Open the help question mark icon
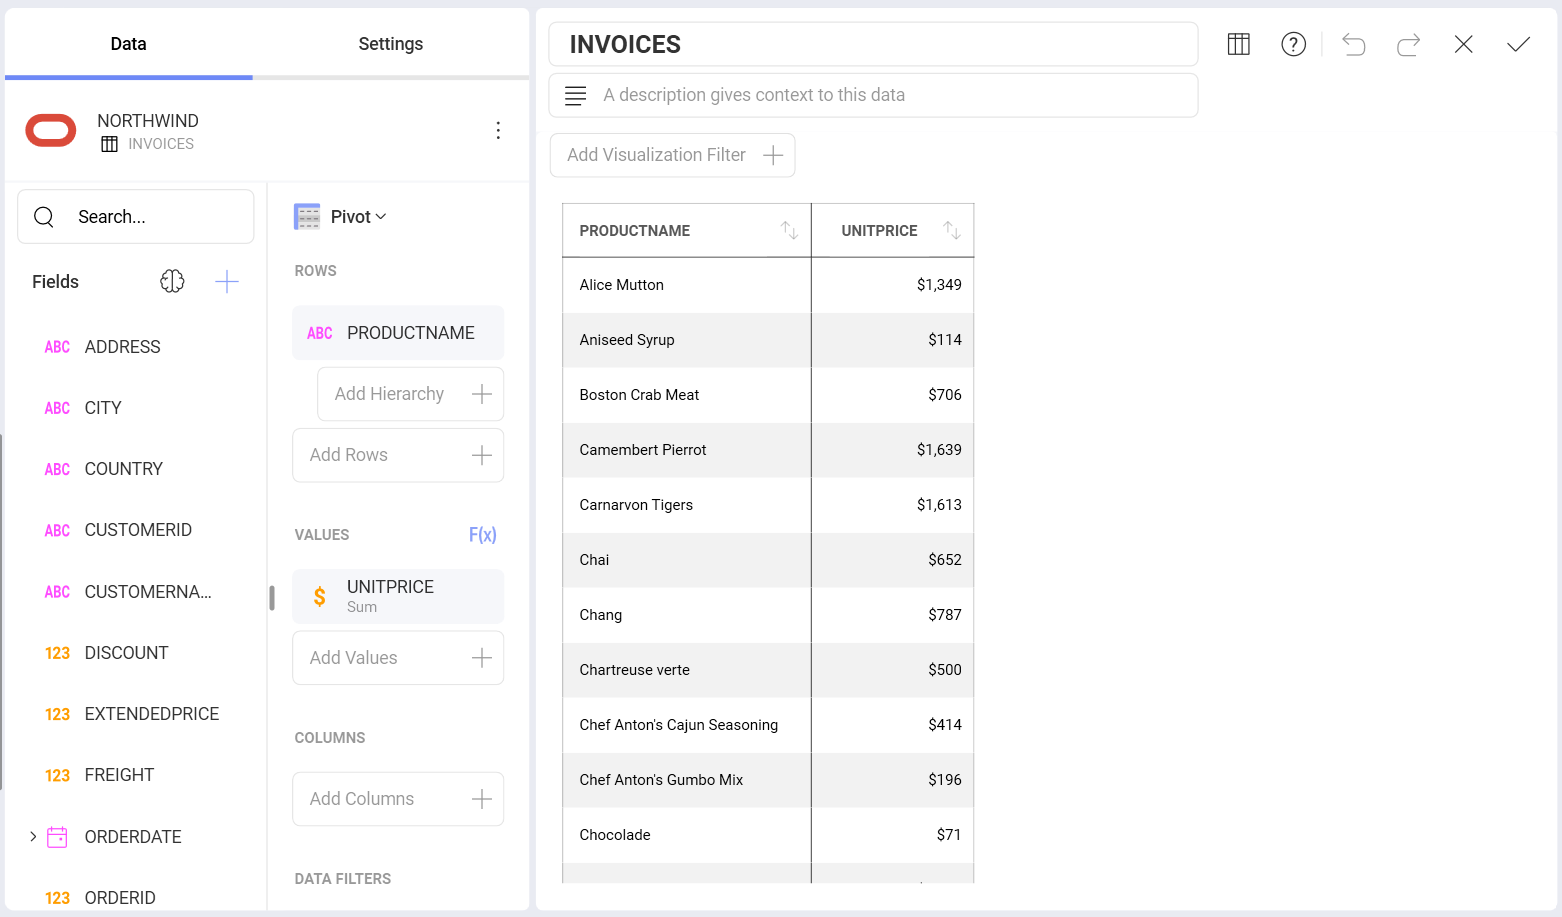Image resolution: width=1562 pixels, height=917 pixels. click(x=1293, y=44)
